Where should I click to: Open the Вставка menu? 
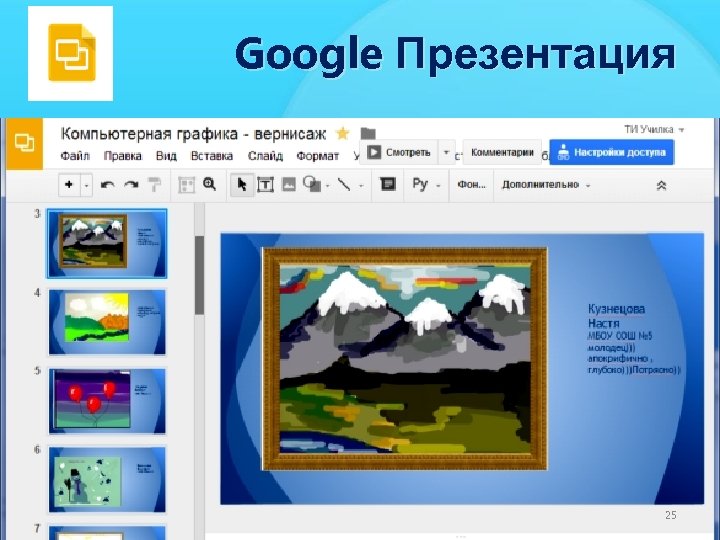coord(212,156)
